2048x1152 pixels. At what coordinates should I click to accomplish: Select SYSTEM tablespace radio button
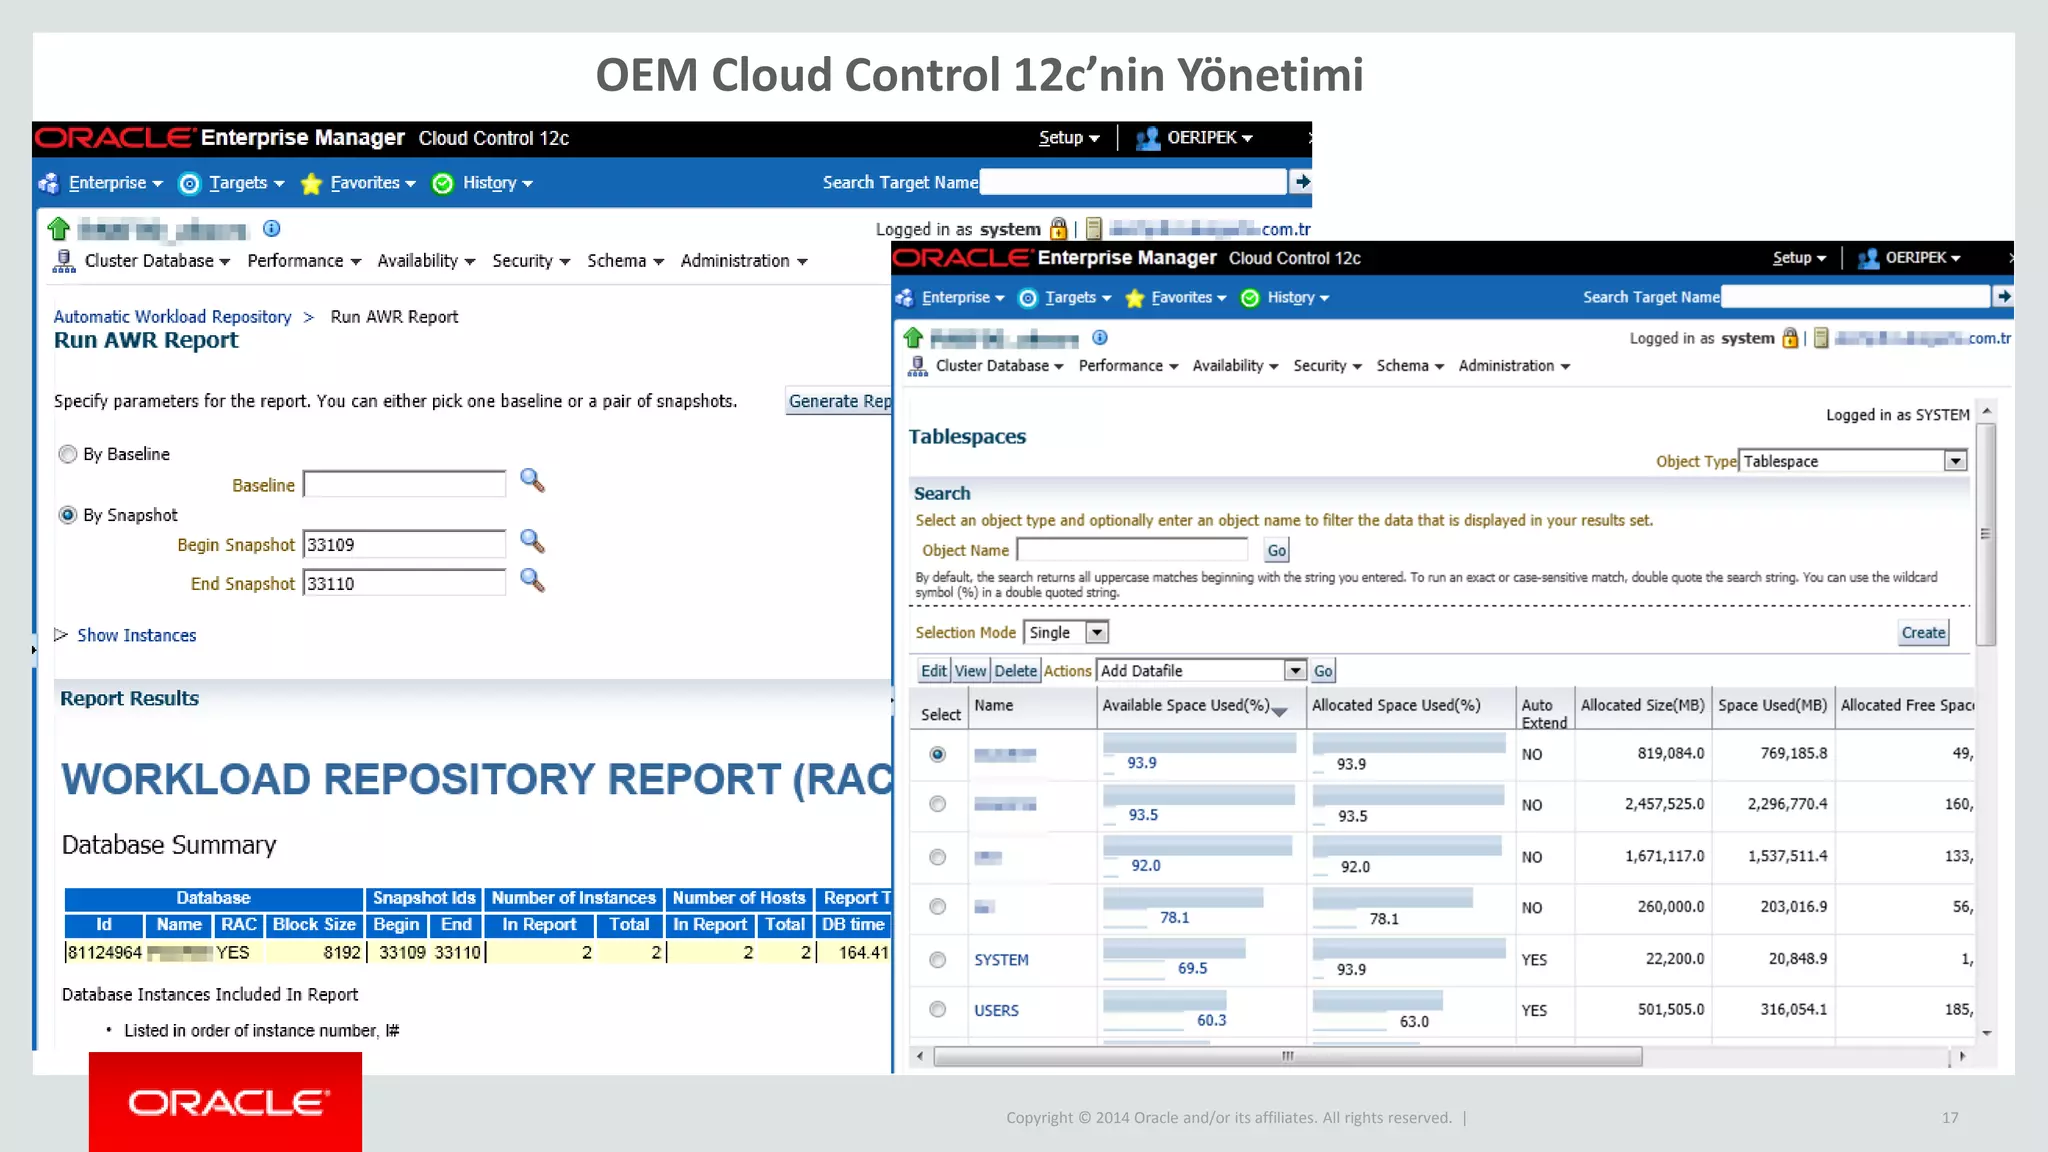click(x=937, y=960)
